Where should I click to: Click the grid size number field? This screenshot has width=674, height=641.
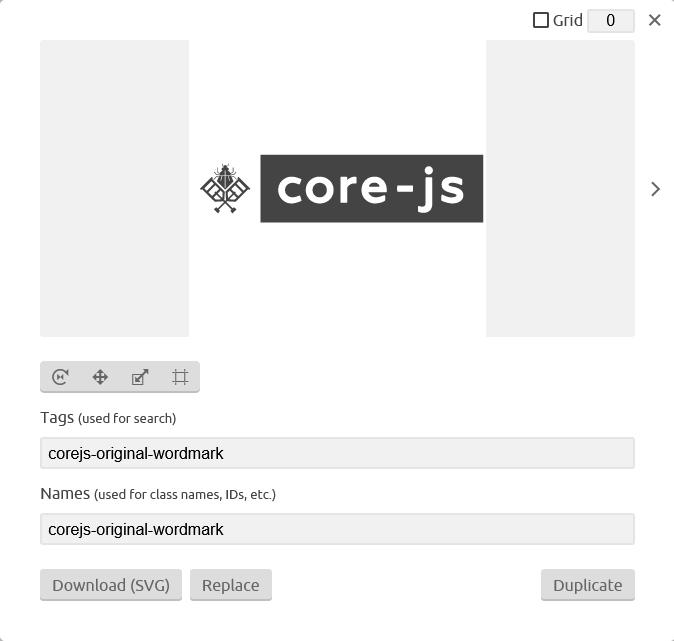611,21
